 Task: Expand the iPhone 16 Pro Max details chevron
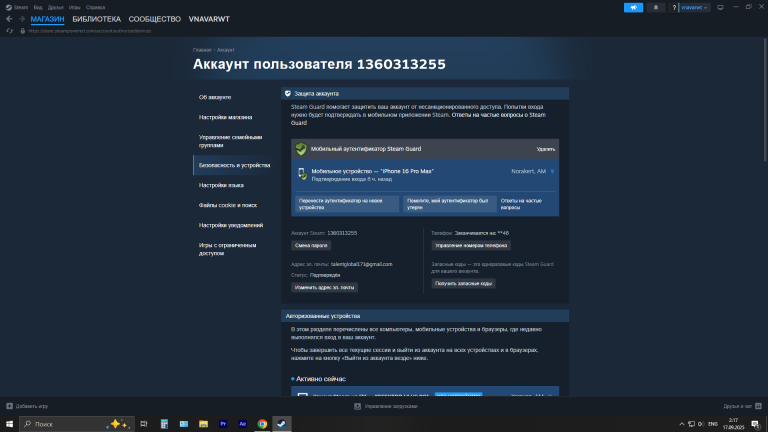click(x=552, y=171)
